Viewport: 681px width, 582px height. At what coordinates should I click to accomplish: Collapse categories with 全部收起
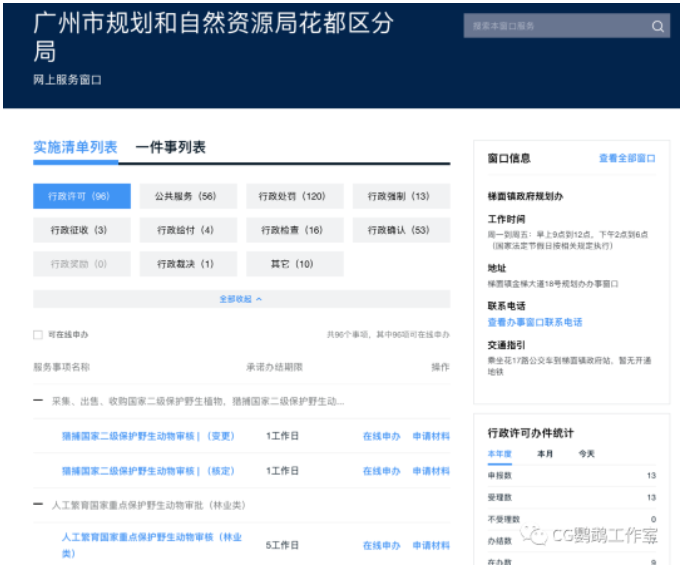[241, 299]
